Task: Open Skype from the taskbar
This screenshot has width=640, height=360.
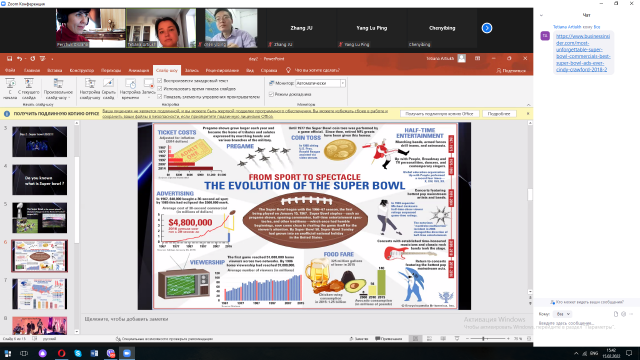Action: 78,353
